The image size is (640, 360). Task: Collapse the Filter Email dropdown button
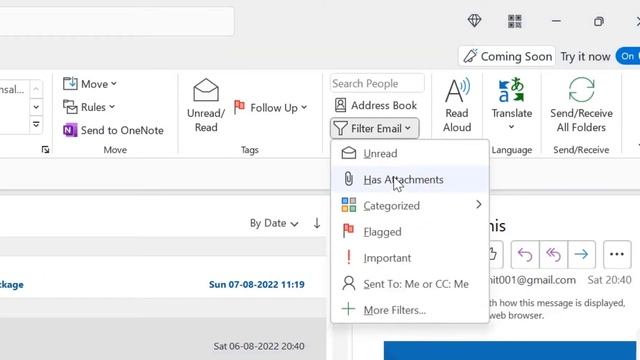click(x=374, y=129)
